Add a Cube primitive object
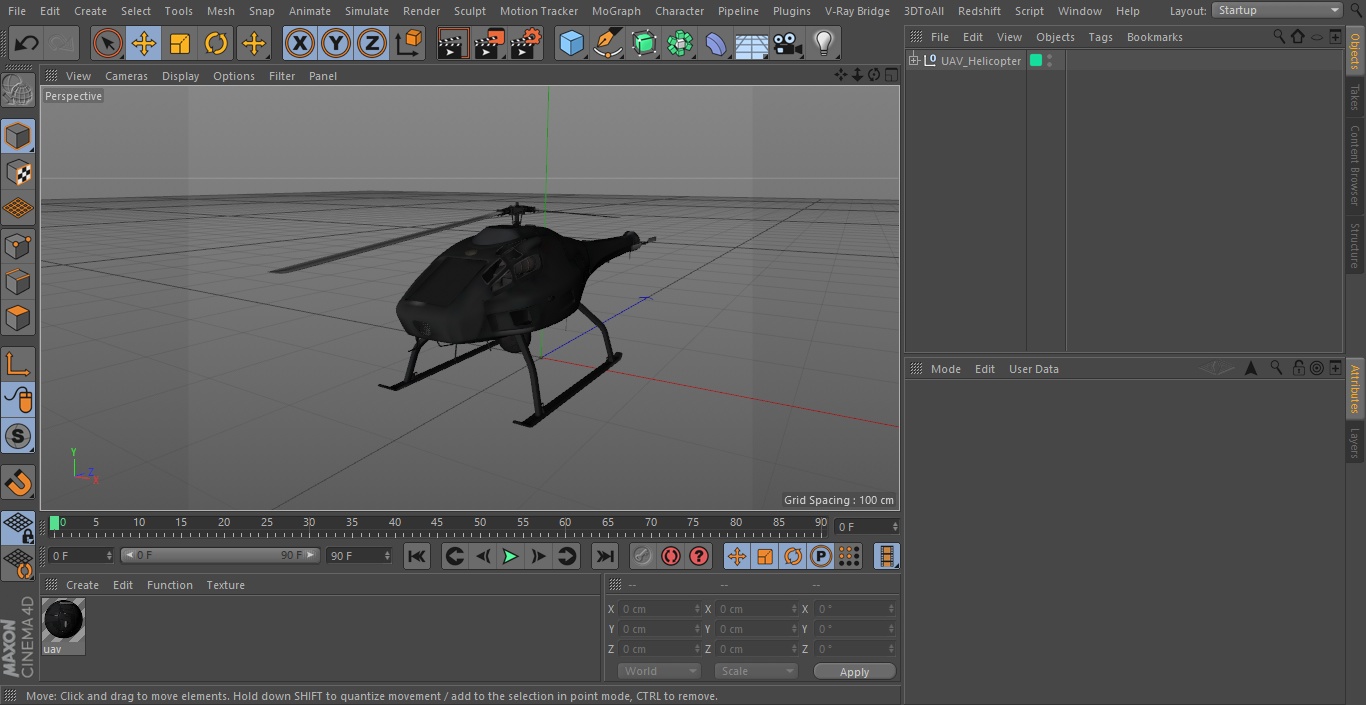The height and width of the screenshot is (705, 1366). tap(571, 43)
